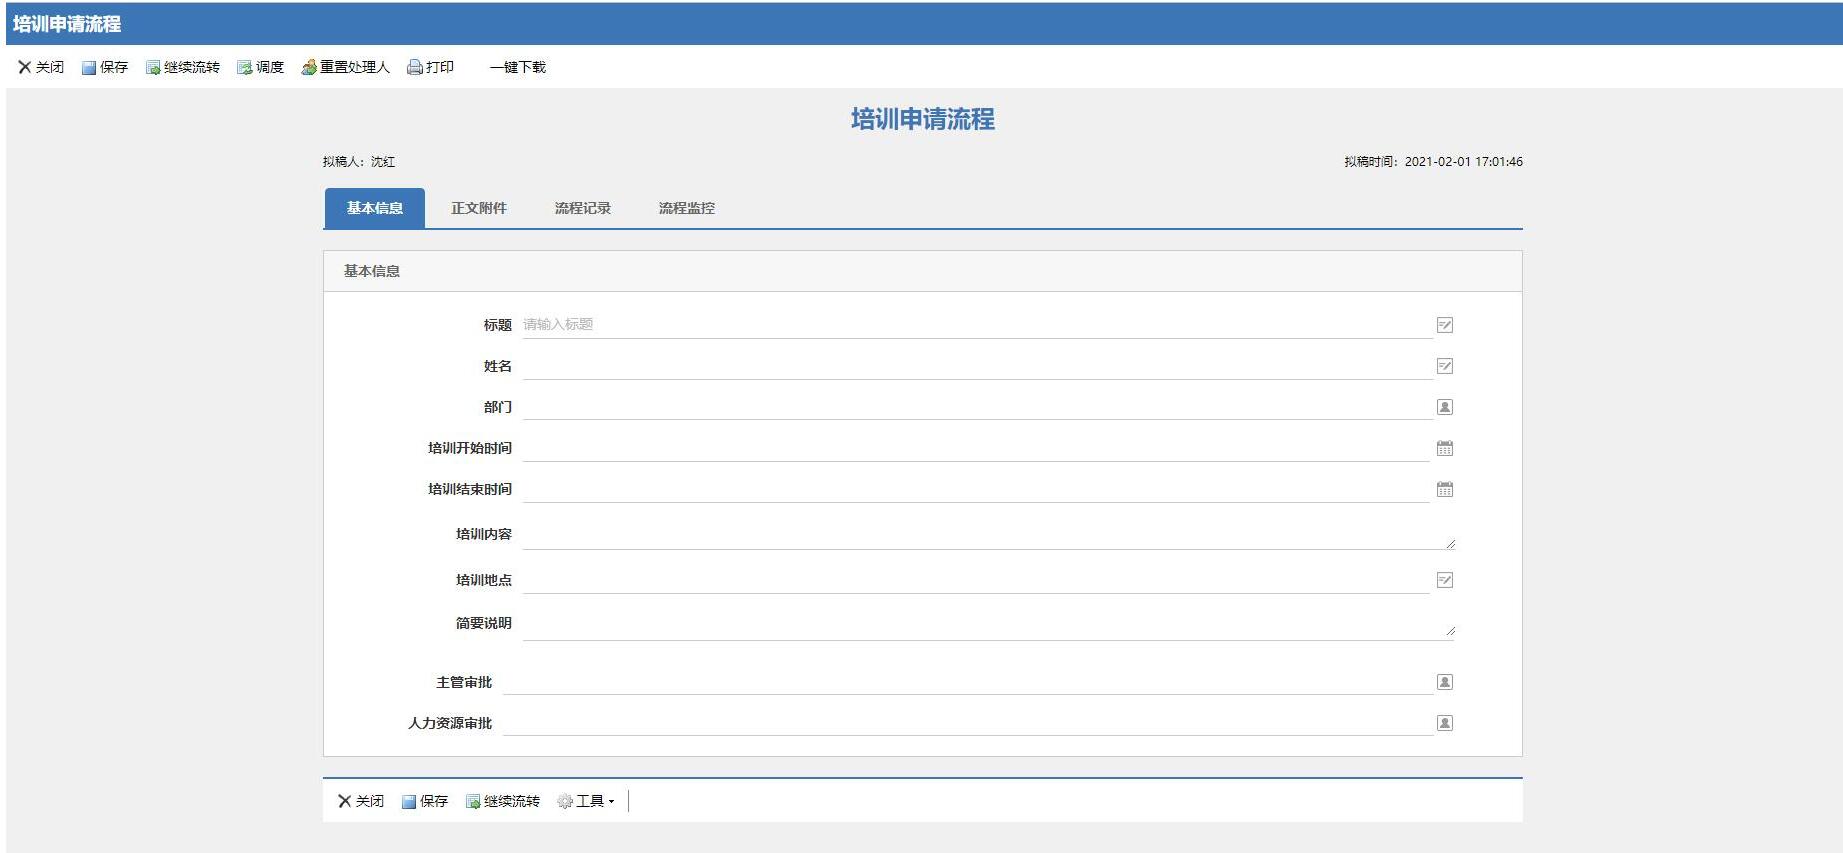1843x853 pixels.
Task: Open the calendar picker for 培训开始时间
Action: 1444,448
